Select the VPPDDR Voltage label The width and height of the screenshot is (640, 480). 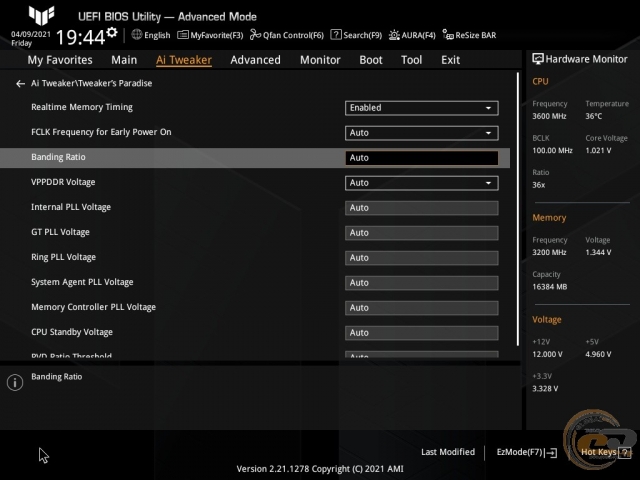(x=63, y=182)
